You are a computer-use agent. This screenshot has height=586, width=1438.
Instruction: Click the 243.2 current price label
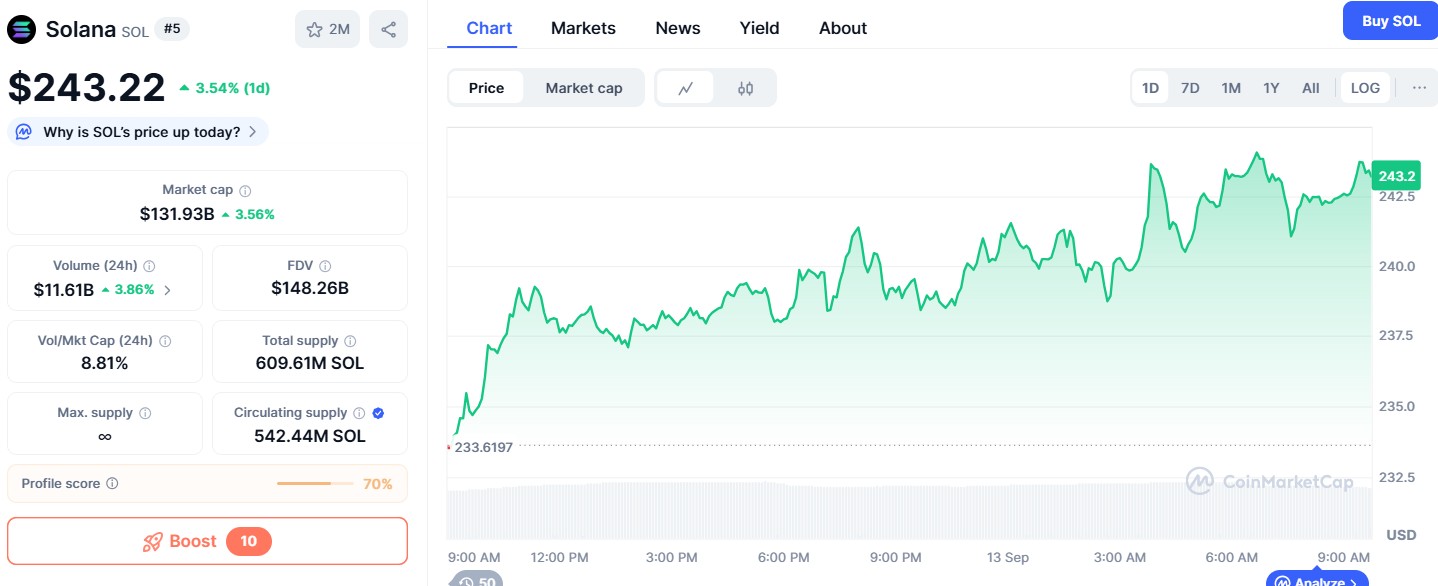(1396, 176)
